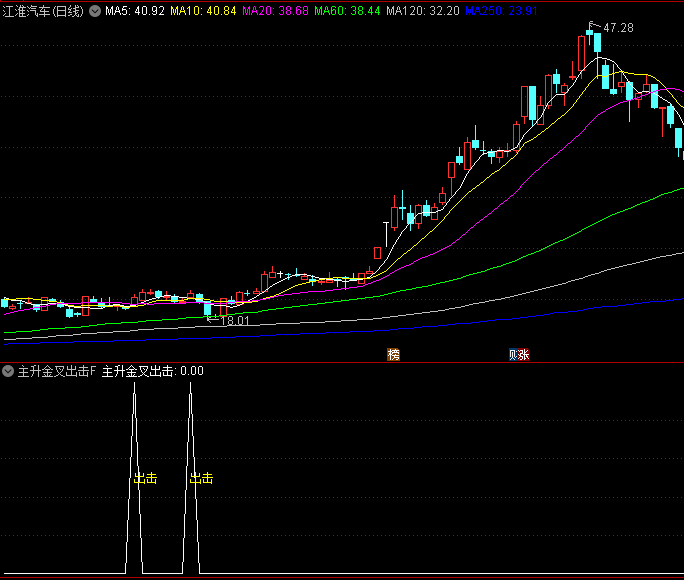The image size is (684, 580).
Task: Click the 财 marker icon
Action: click(x=513, y=355)
